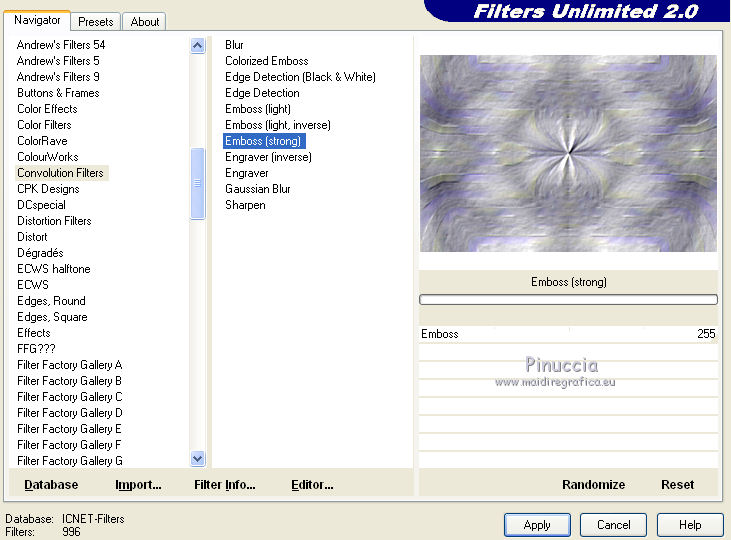The image size is (731, 540).
Task: Select Color Effects category
Action: tap(47, 109)
